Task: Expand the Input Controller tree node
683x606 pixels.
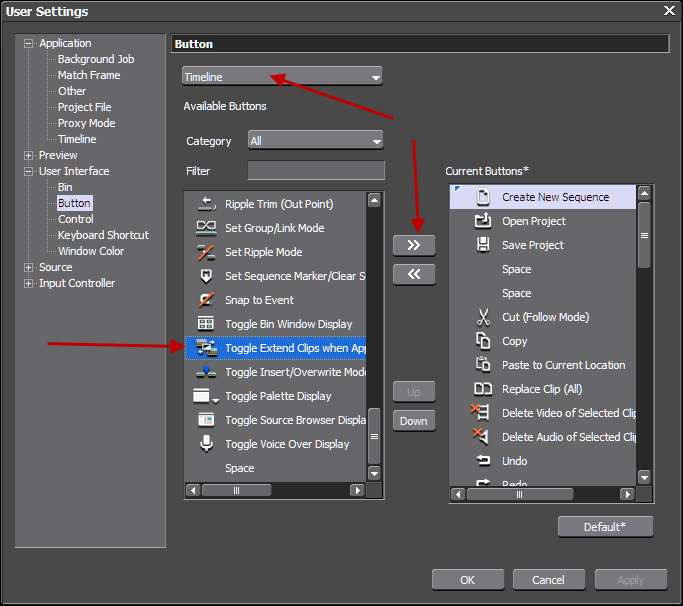Action: point(29,284)
